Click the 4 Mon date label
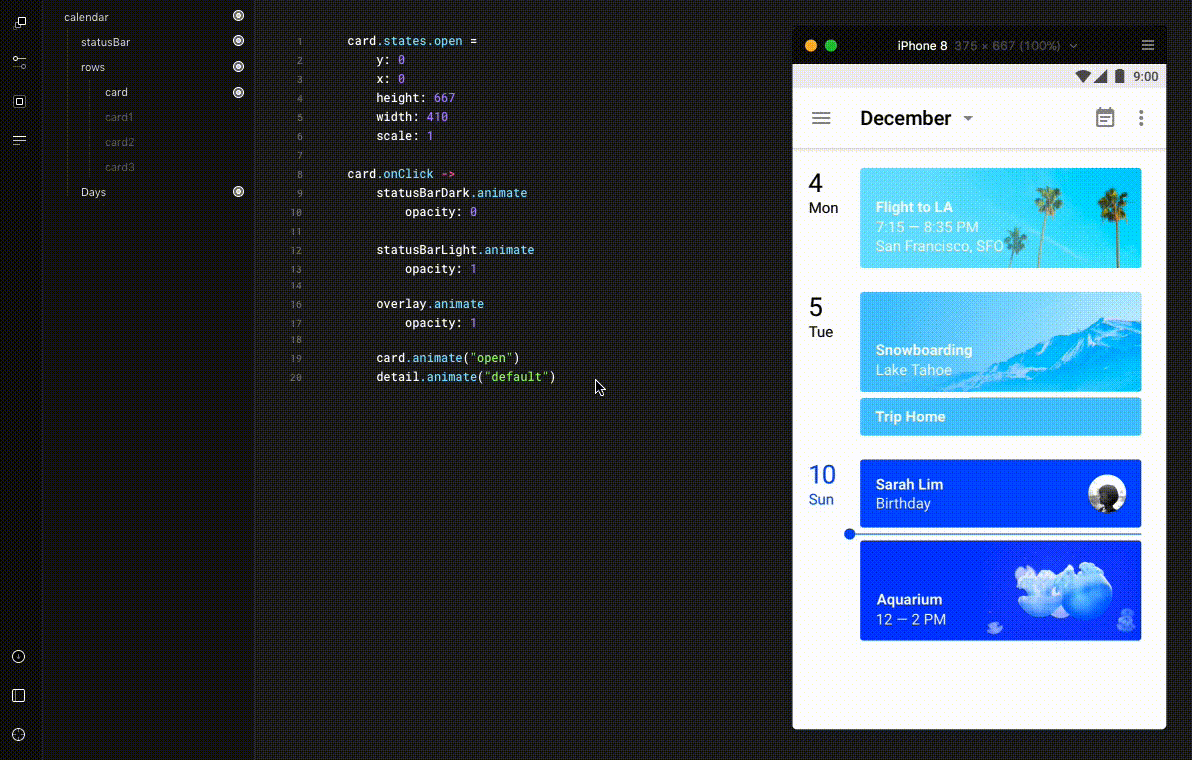 pos(823,193)
